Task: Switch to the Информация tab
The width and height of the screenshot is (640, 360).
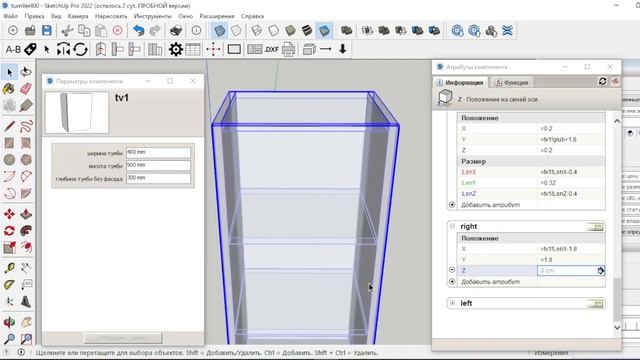Action: pos(460,82)
